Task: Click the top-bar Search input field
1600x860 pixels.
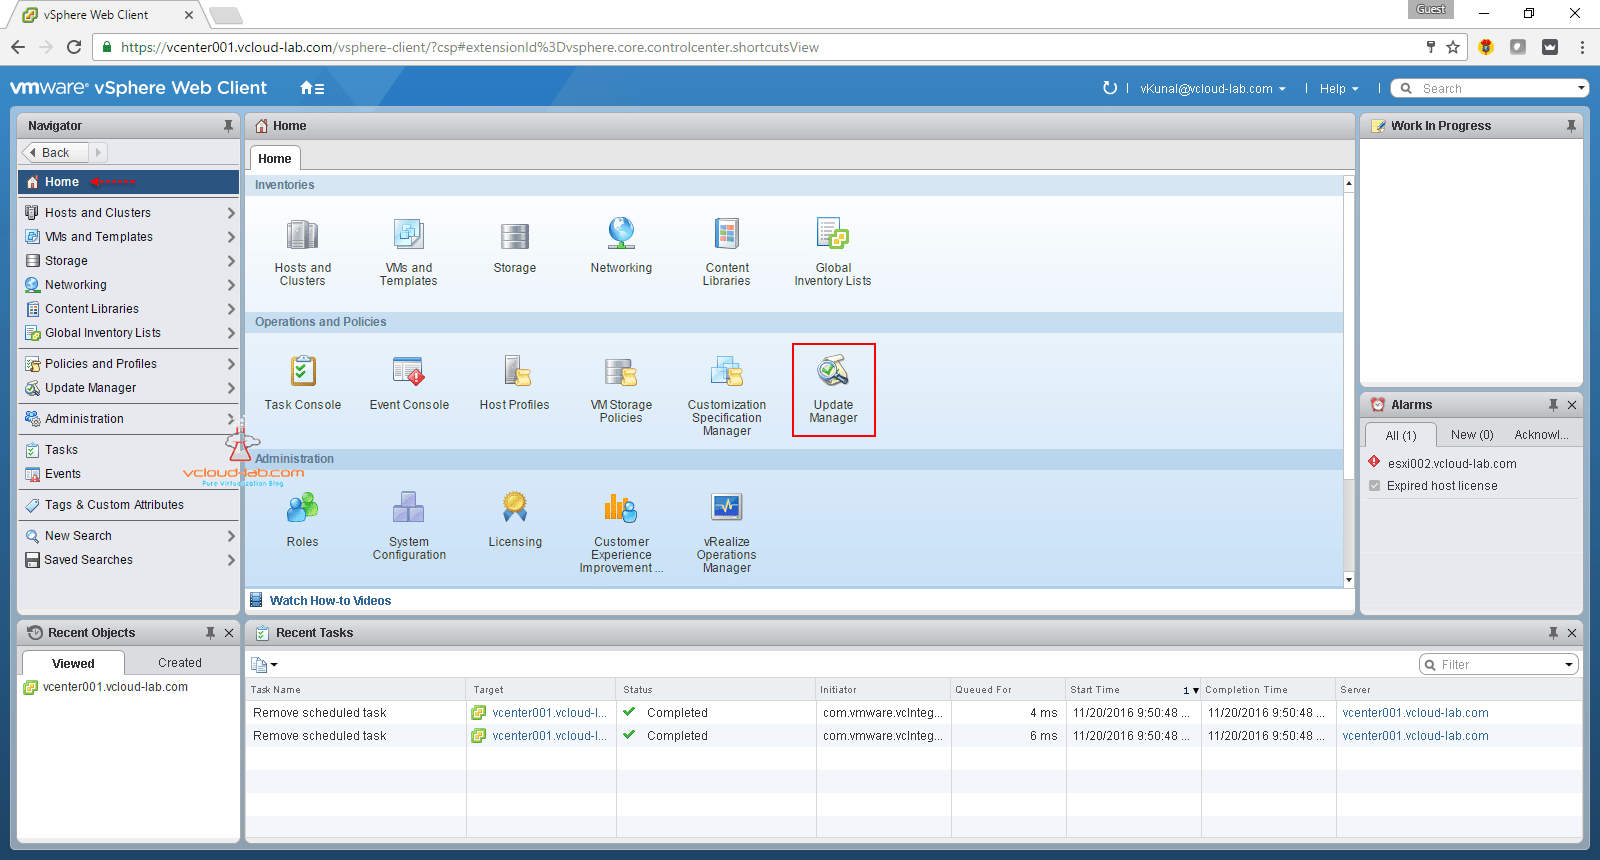Action: pyautogui.click(x=1489, y=88)
